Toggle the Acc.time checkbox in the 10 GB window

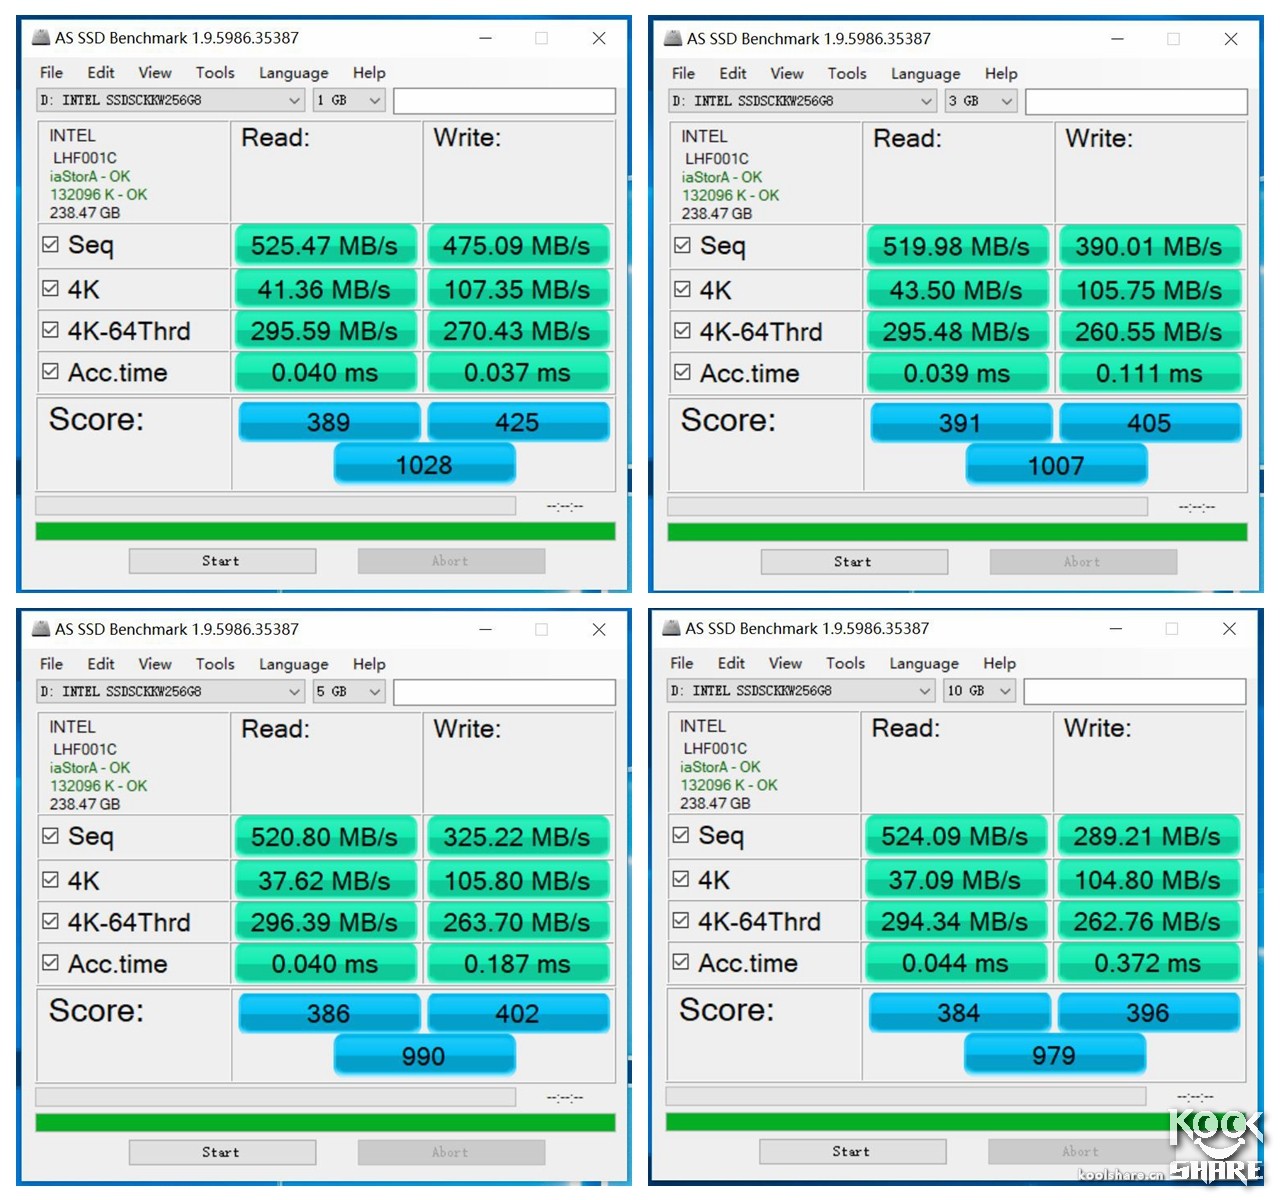(x=683, y=962)
